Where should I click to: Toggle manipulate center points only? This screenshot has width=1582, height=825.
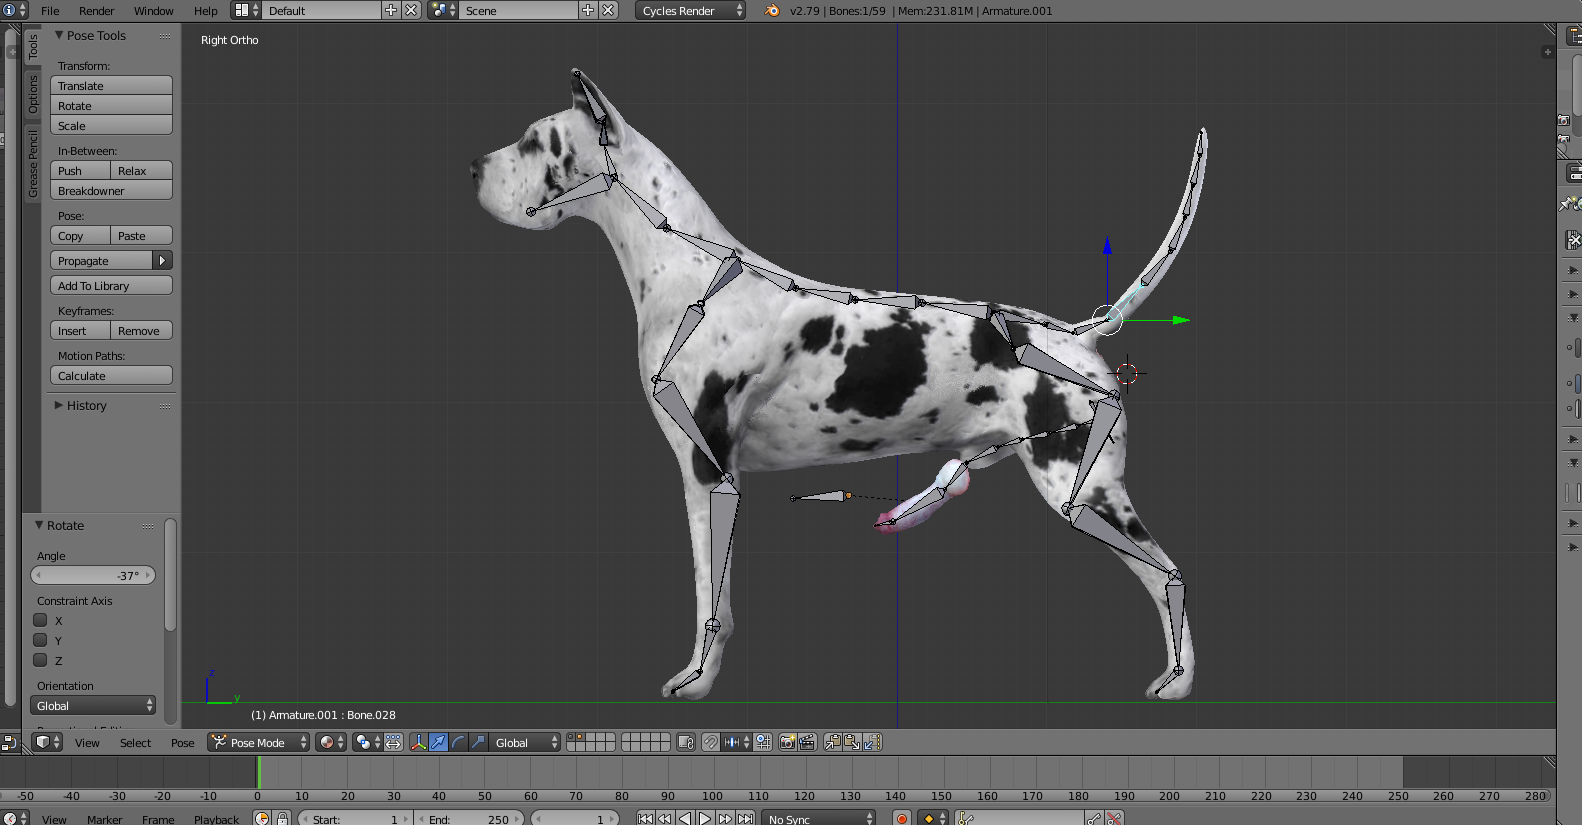coord(393,742)
